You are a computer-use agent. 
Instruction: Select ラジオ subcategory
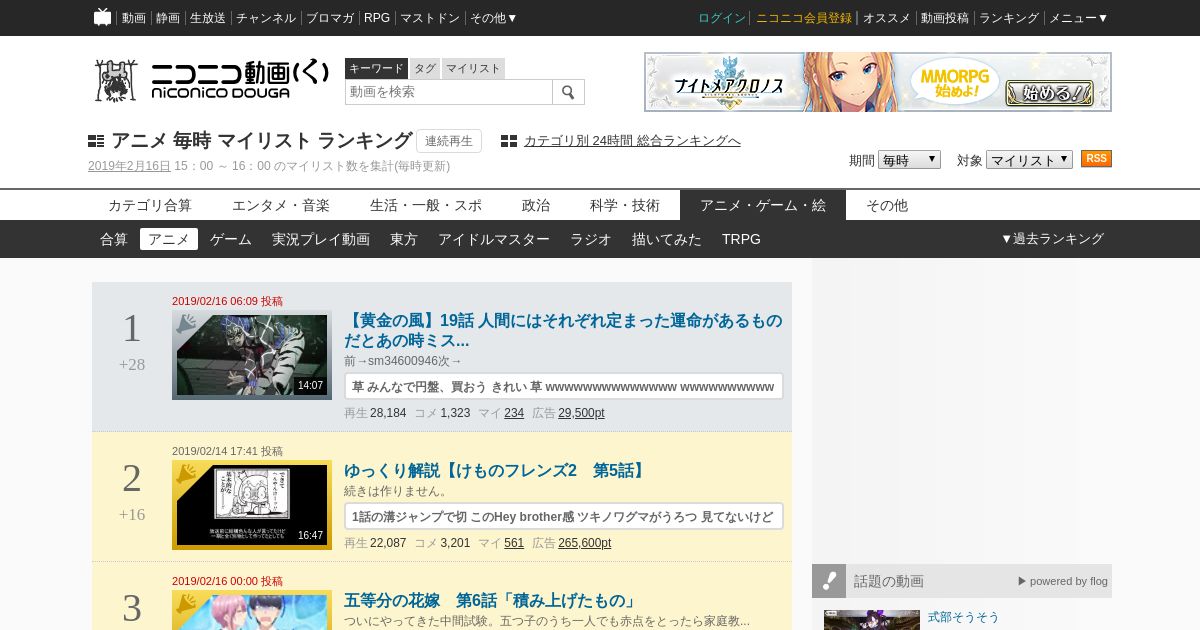tap(591, 239)
